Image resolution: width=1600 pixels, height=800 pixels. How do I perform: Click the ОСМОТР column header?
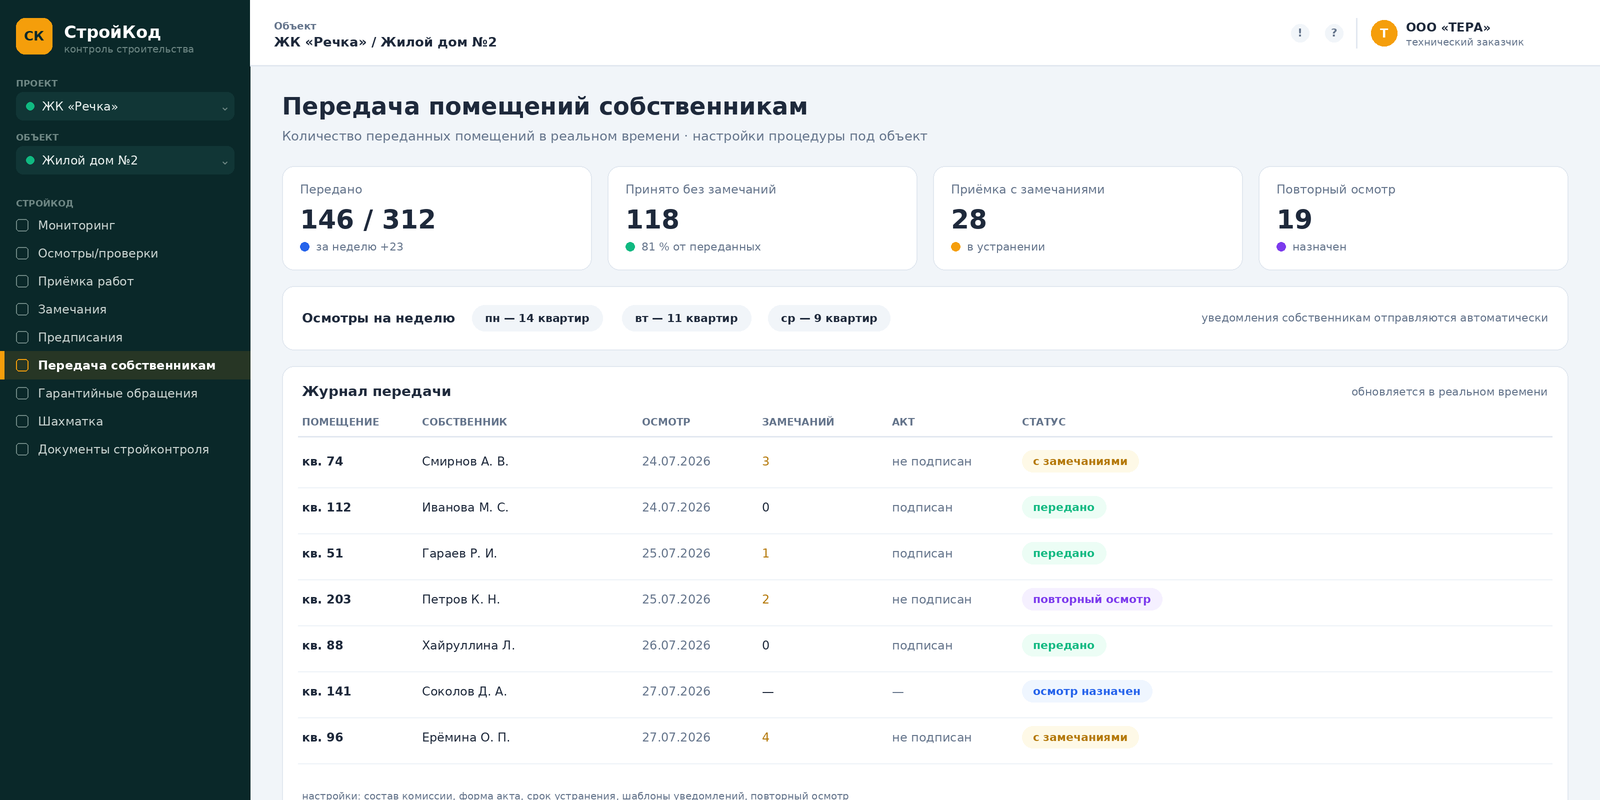666,422
